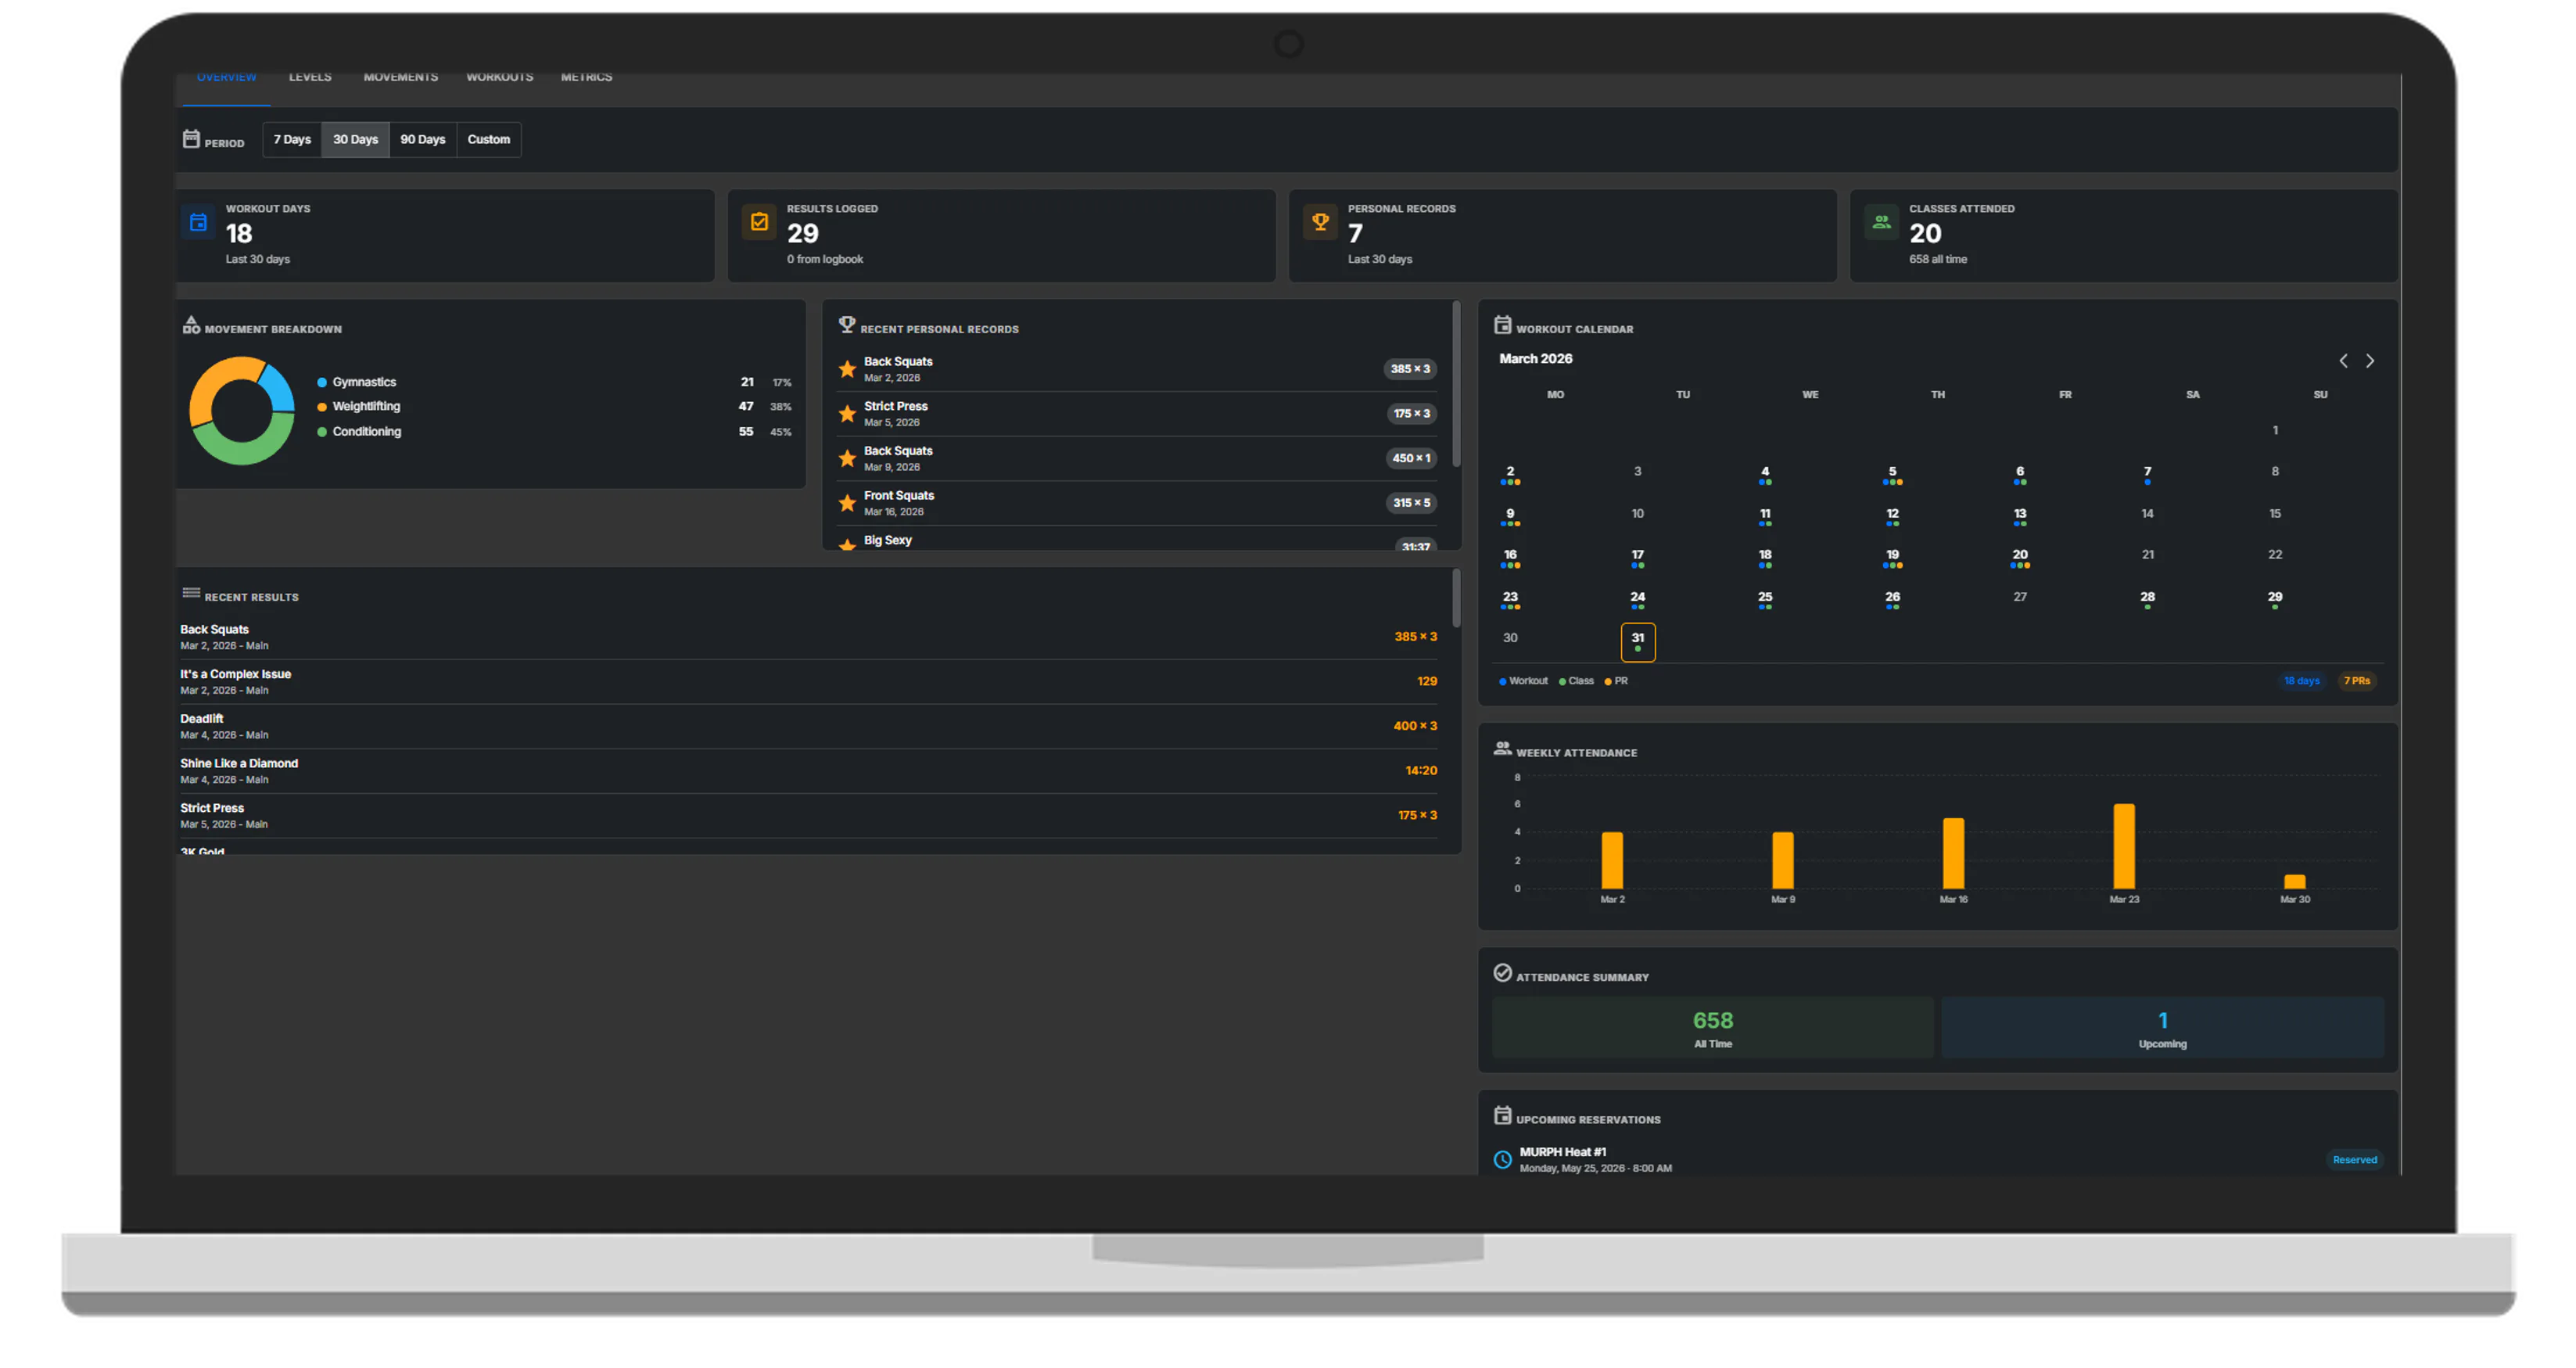
Task: Click the star icon next to Strict Press PR
Action: click(x=847, y=413)
